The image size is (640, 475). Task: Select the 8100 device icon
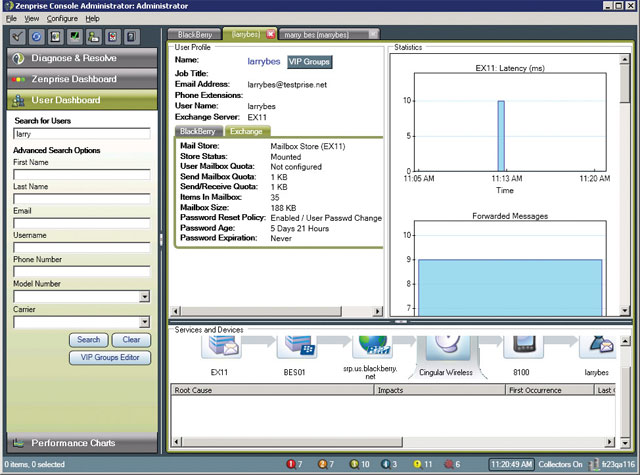pyautogui.click(x=522, y=347)
